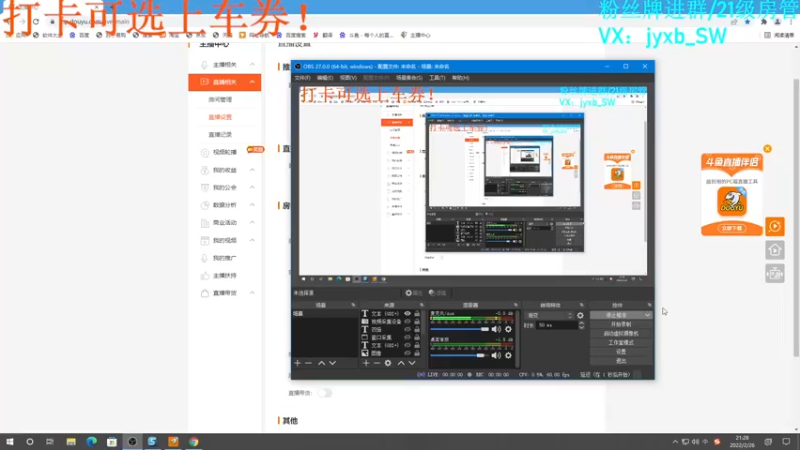Click 退出 in OBS controls
The height and width of the screenshot is (450, 800).
pyautogui.click(x=621, y=361)
